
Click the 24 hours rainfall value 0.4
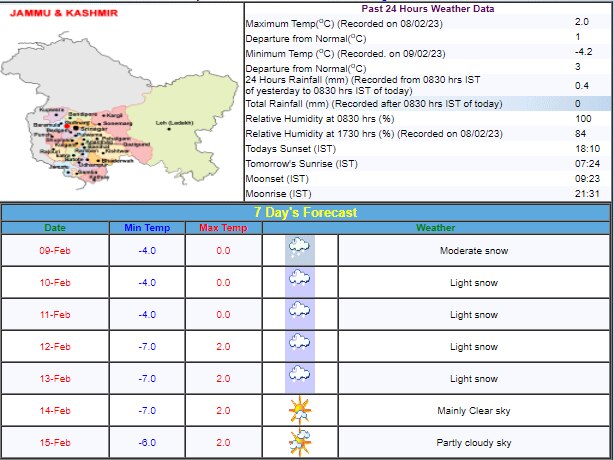(x=582, y=85)
